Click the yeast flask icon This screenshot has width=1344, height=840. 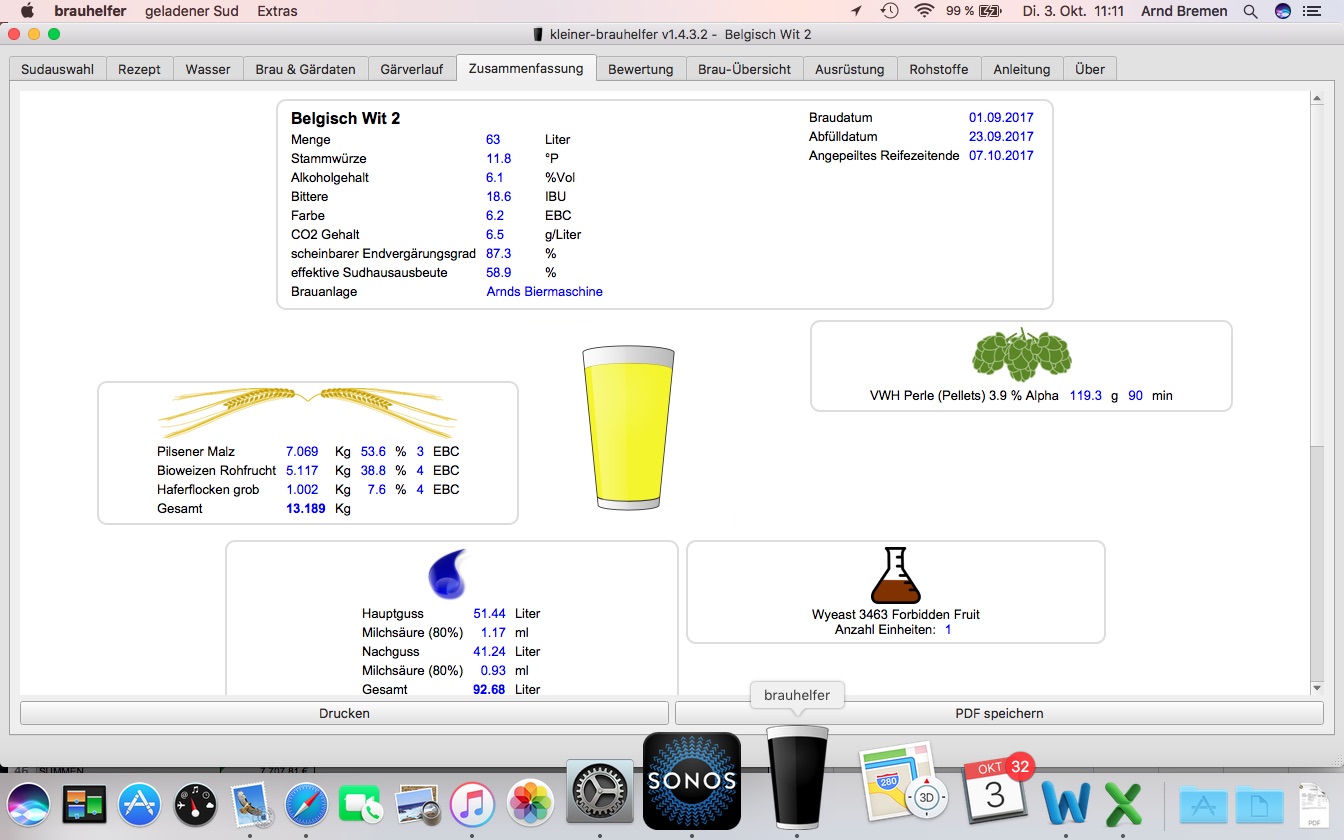click(x=895, y=575)
